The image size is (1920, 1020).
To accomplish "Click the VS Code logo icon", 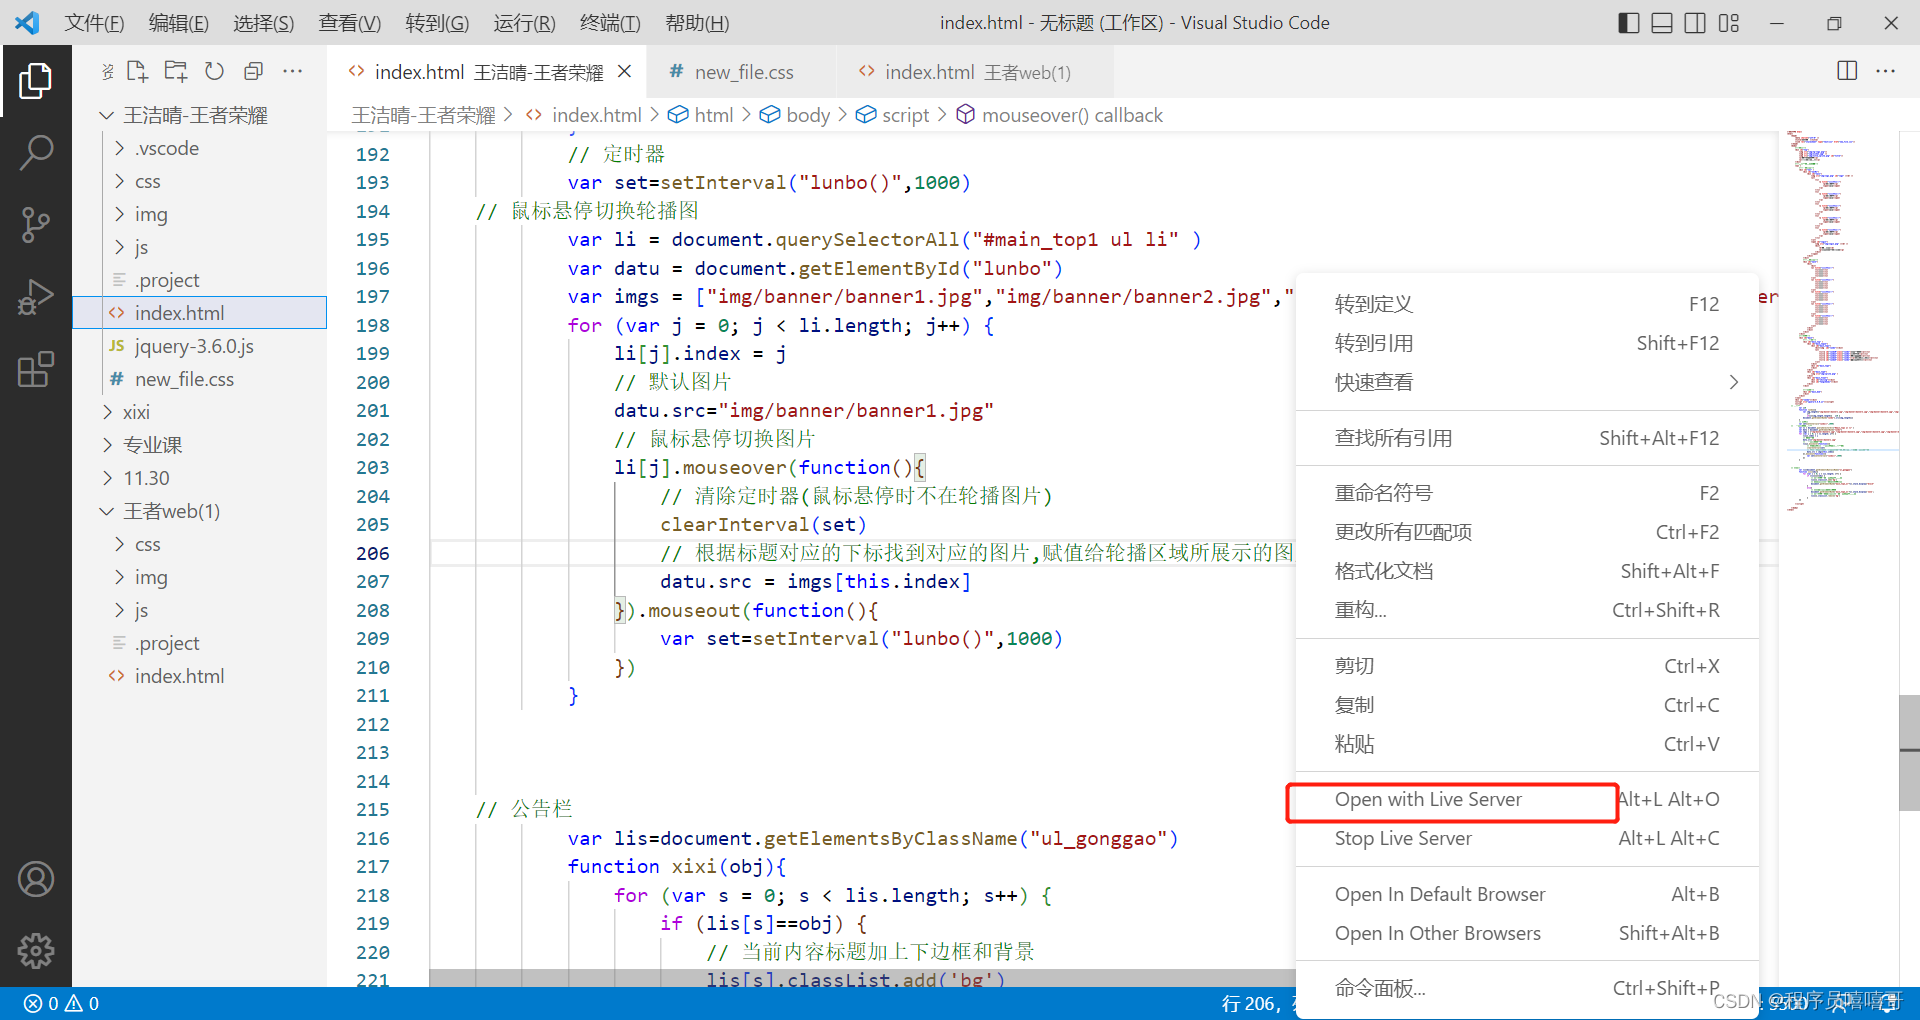I will pos(27,22).
